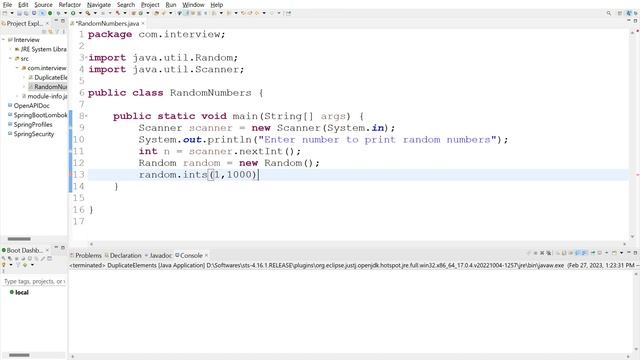Click the Open Console icon
640x360 pixels.
(x=614, y=253)
